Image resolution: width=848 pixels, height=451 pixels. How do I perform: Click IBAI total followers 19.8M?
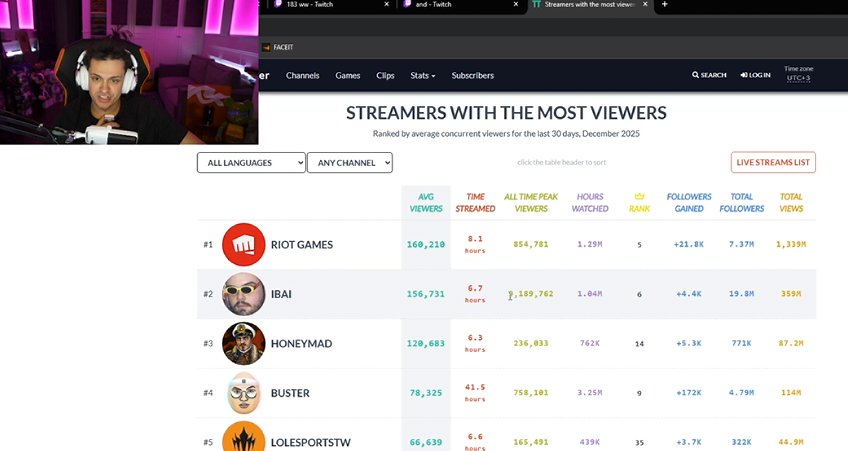pyautogui.click(x=741, y=294)
